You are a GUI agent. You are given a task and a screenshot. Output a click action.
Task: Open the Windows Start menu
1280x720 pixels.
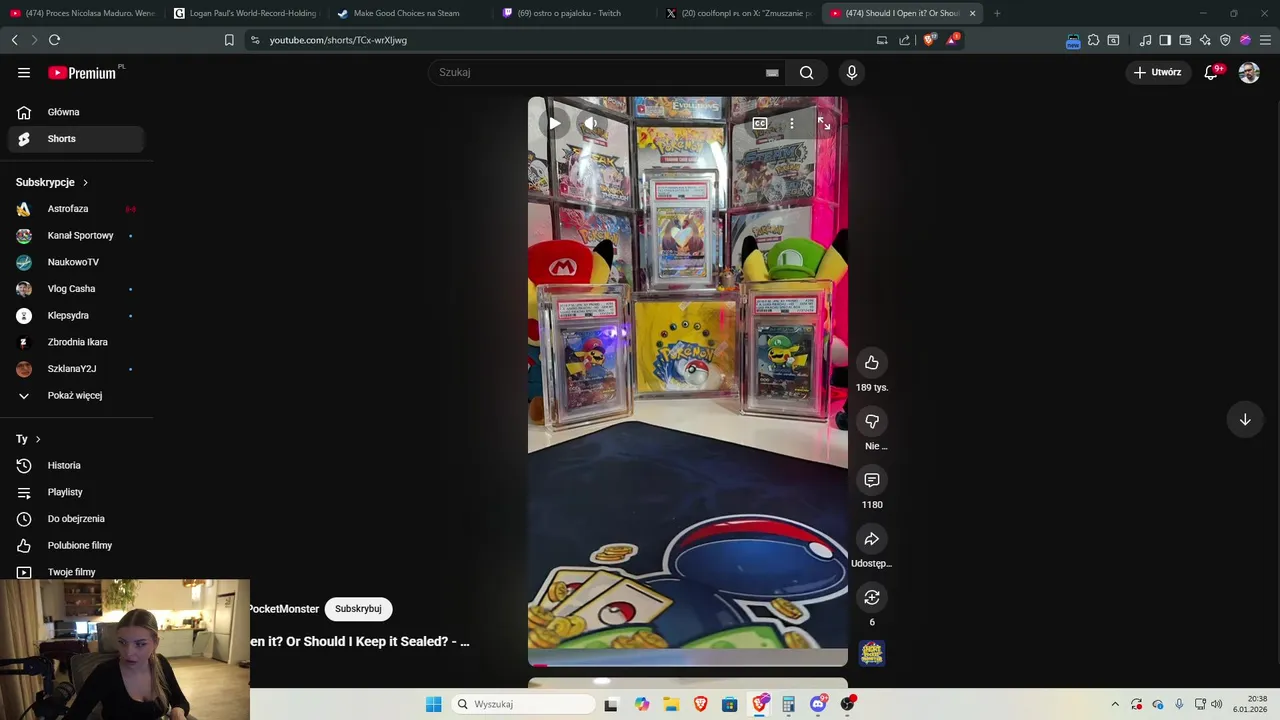[x=433, y=704]
